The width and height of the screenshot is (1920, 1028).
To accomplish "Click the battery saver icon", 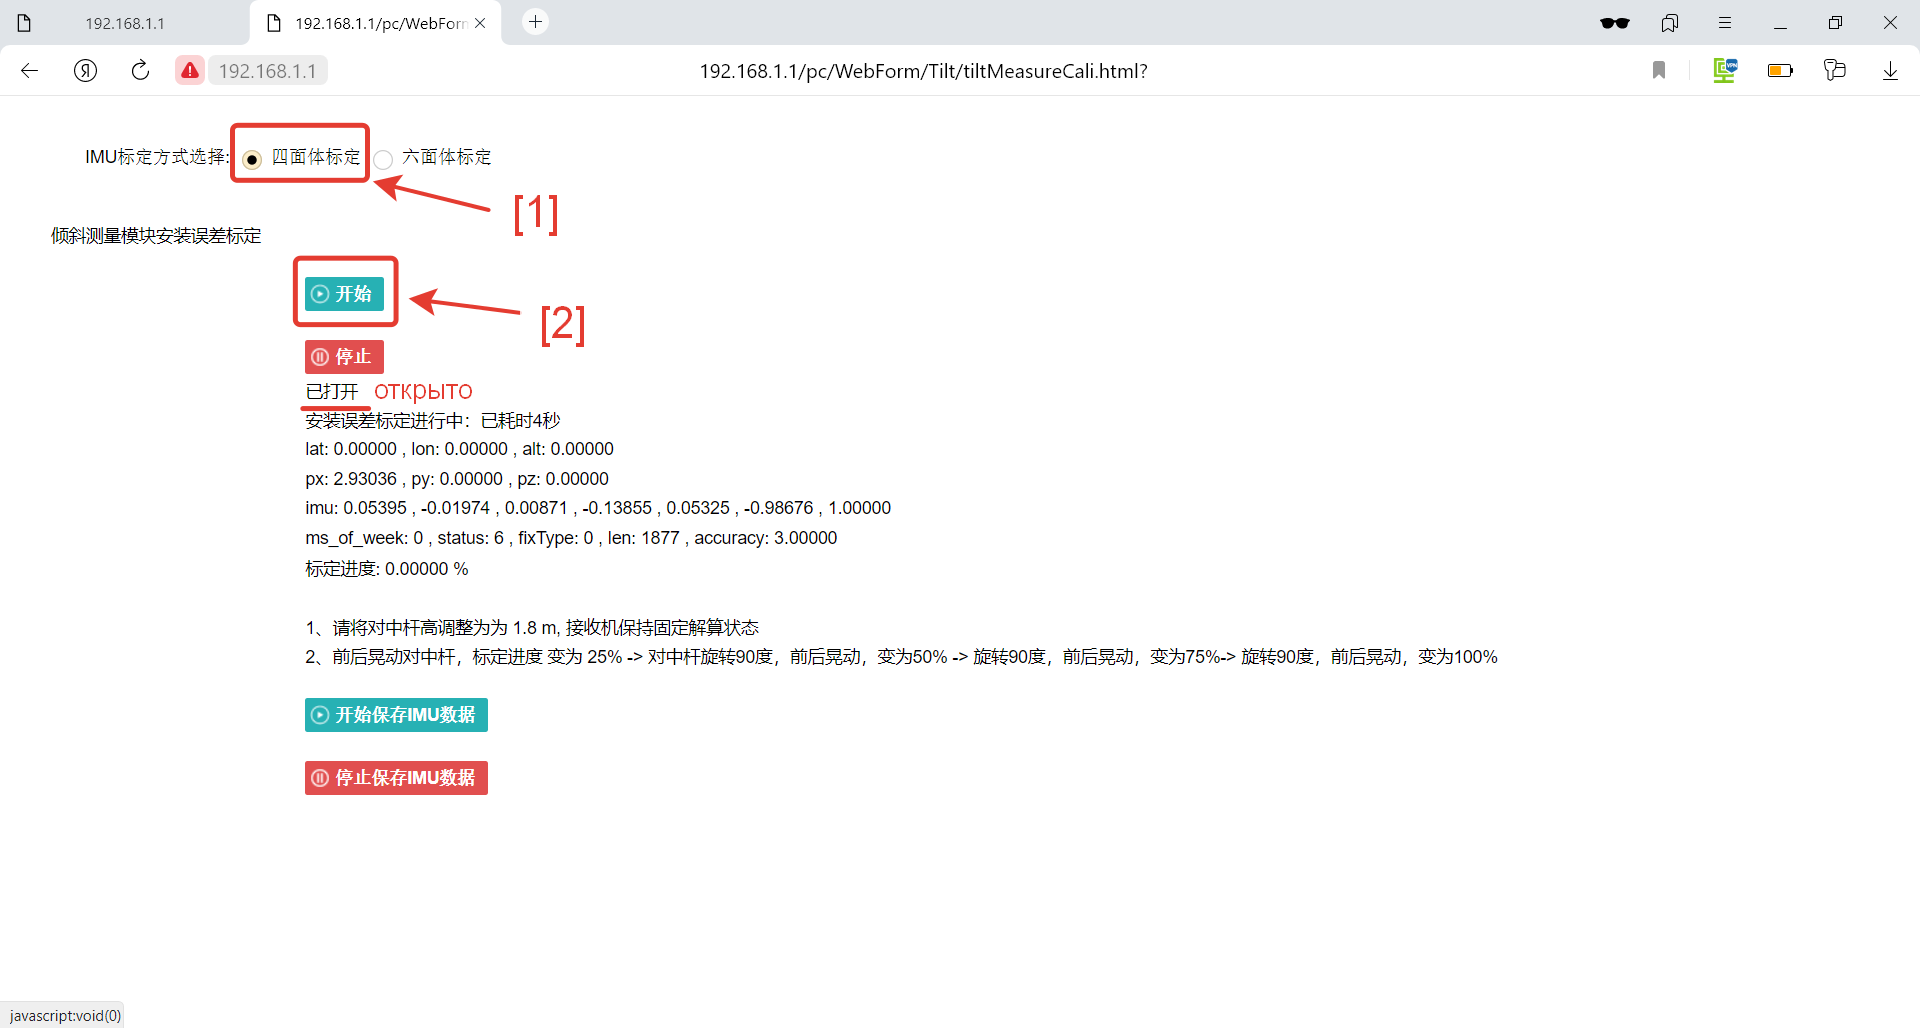I will click(1780, 71).
